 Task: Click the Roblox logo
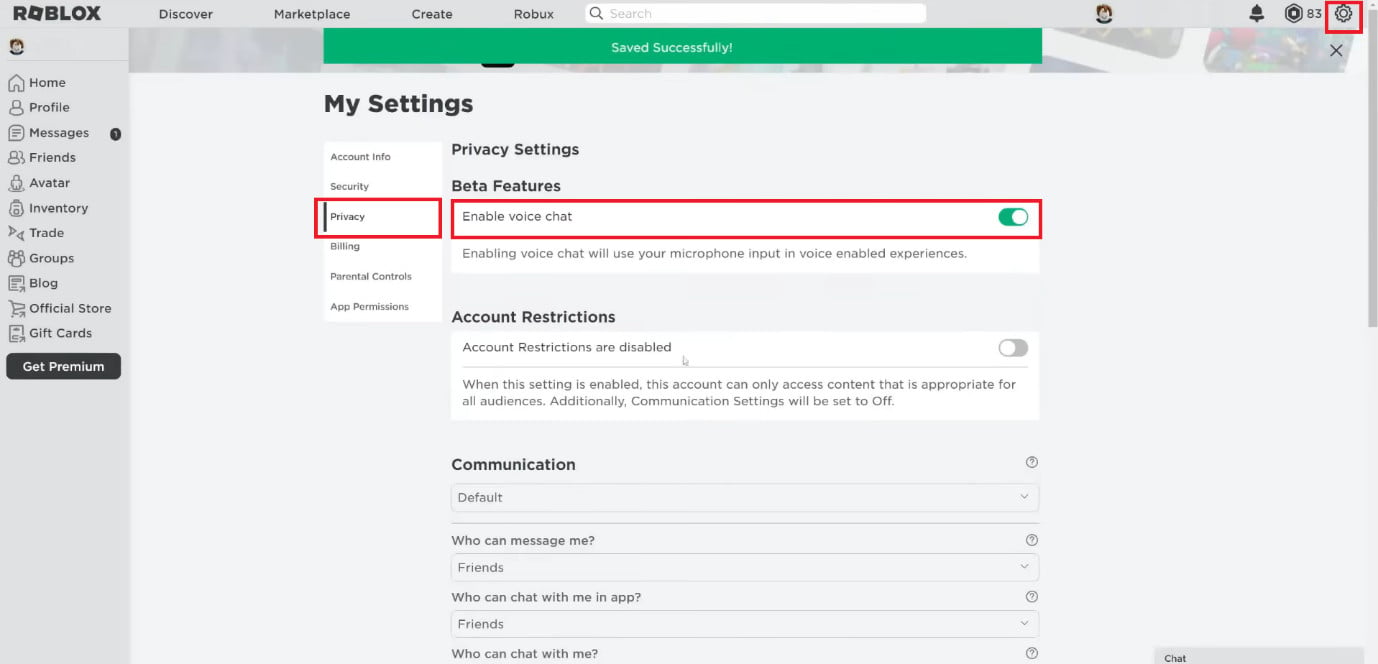click(55, 14)
